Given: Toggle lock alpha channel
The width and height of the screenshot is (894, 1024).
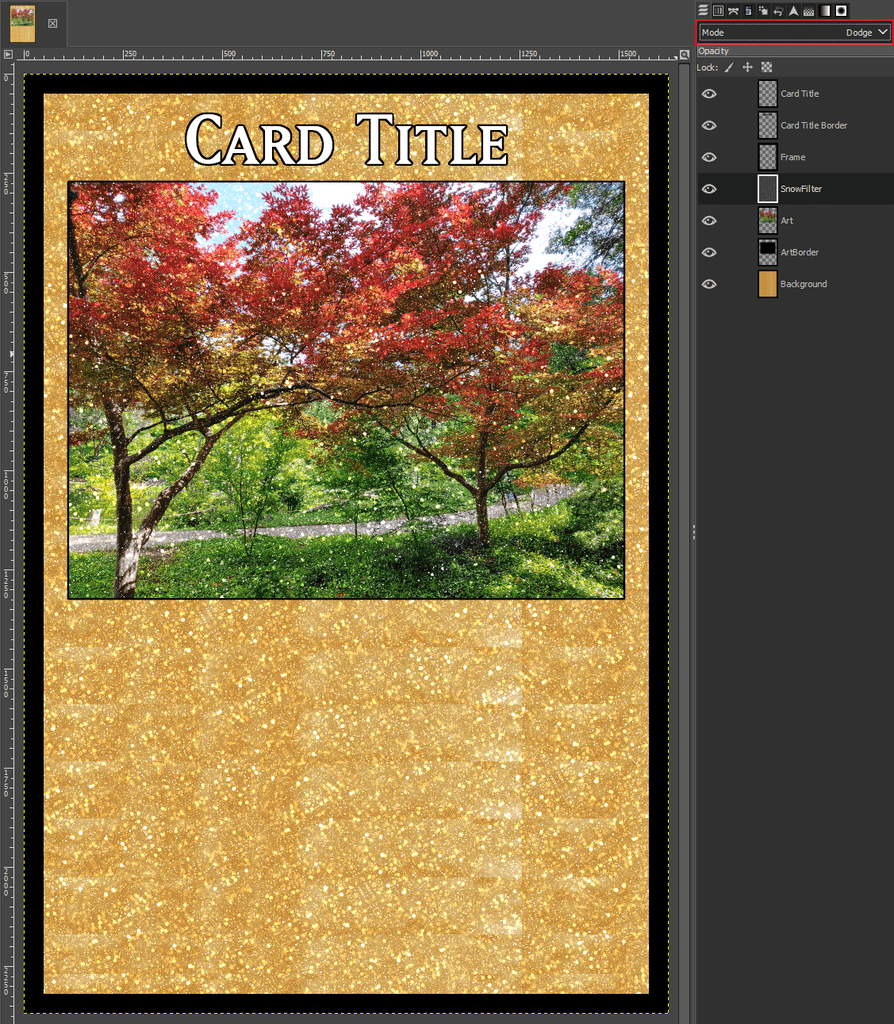Looking at the screenshot, I should [766, 67].
